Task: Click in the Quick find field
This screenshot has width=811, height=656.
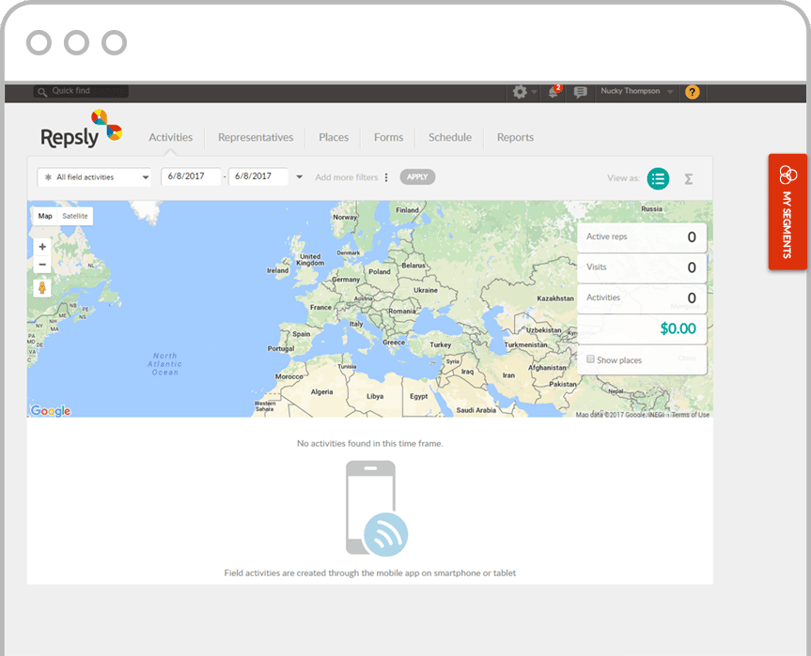Action: pyautogui.click(x=82, y=92)
